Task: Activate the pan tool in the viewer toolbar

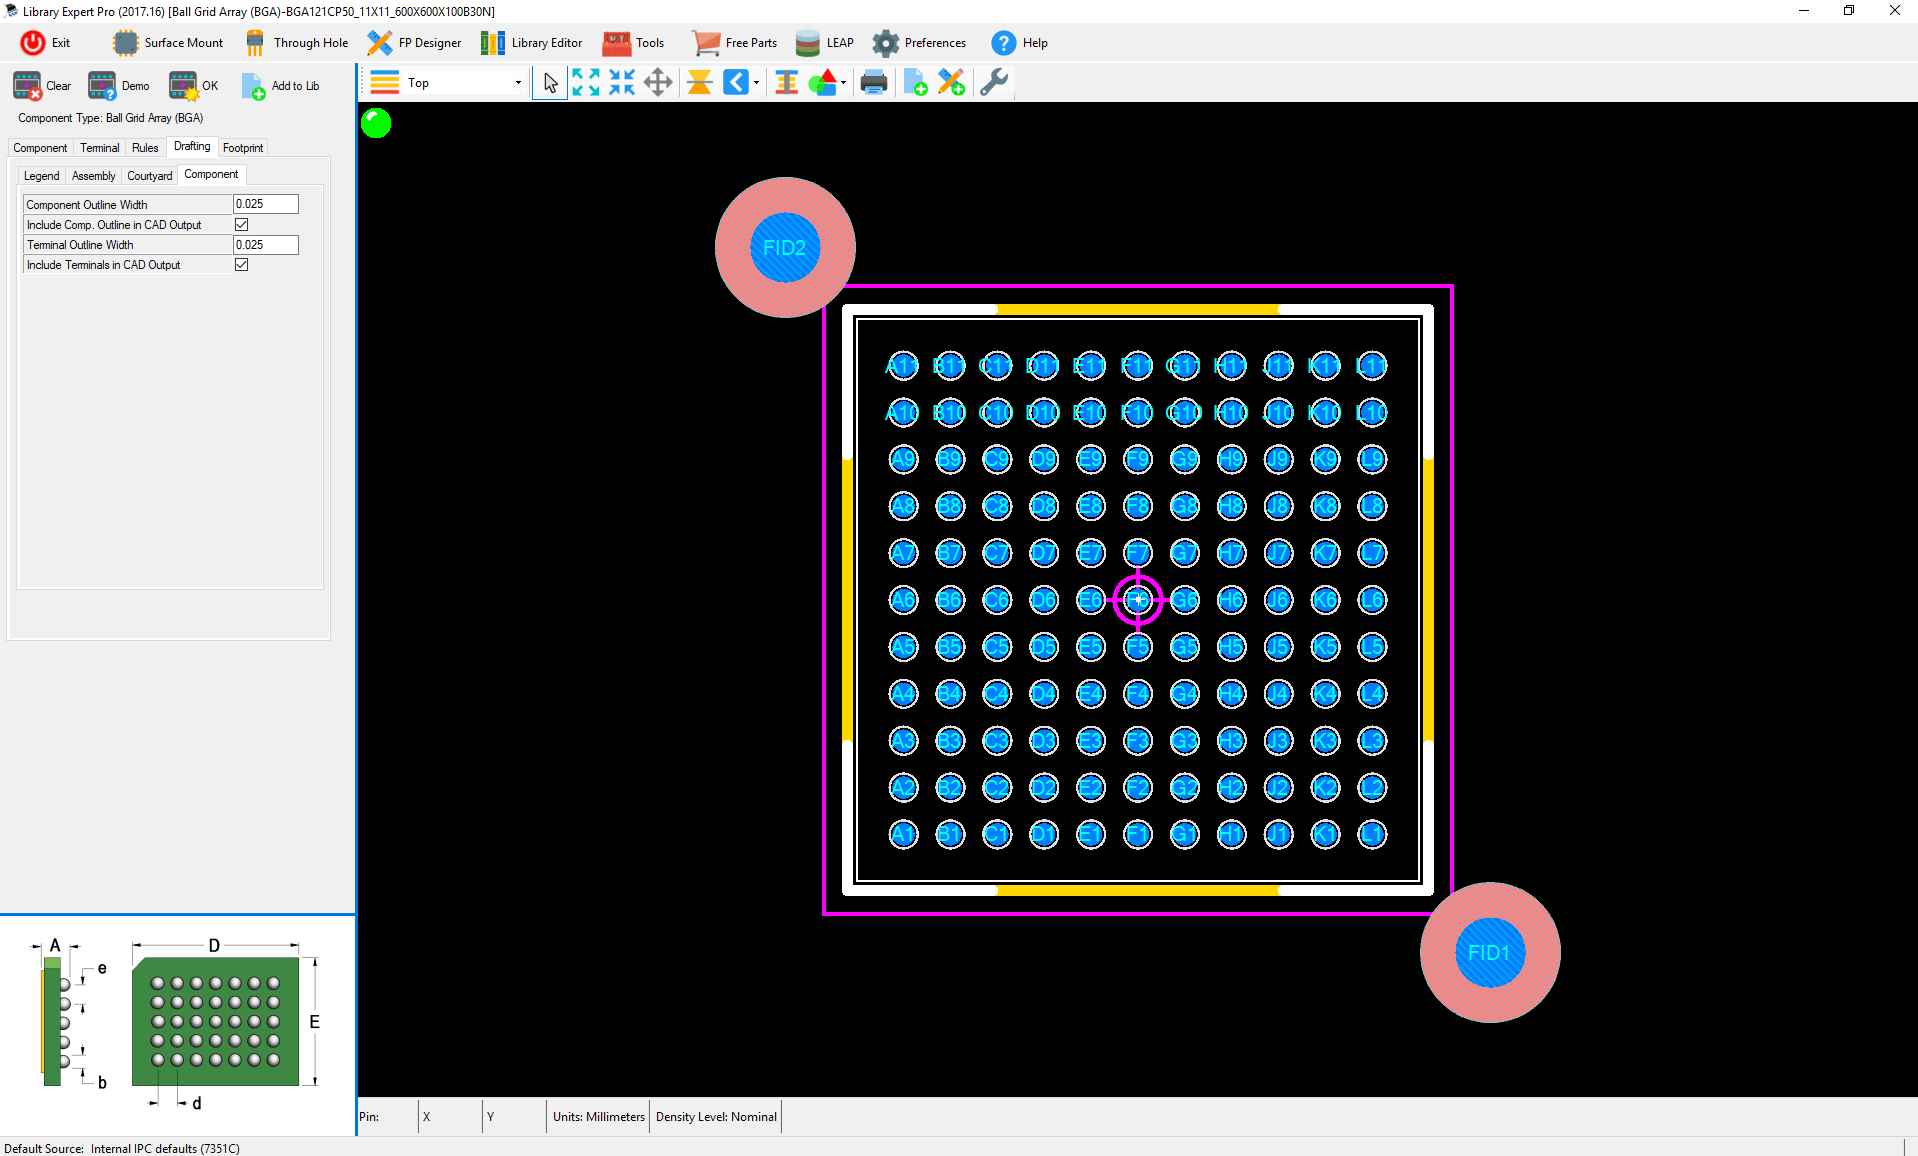Action: 657,82
